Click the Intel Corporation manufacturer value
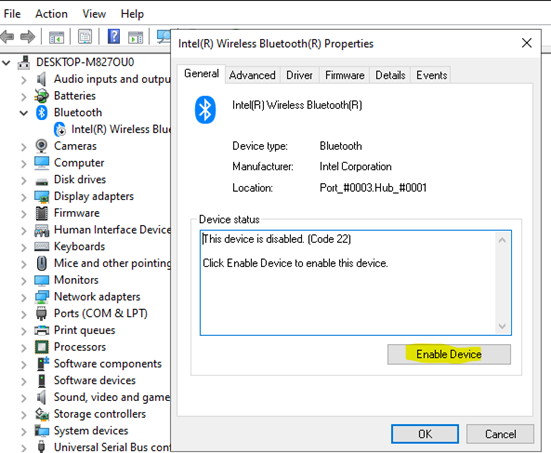 click(355, 166)
